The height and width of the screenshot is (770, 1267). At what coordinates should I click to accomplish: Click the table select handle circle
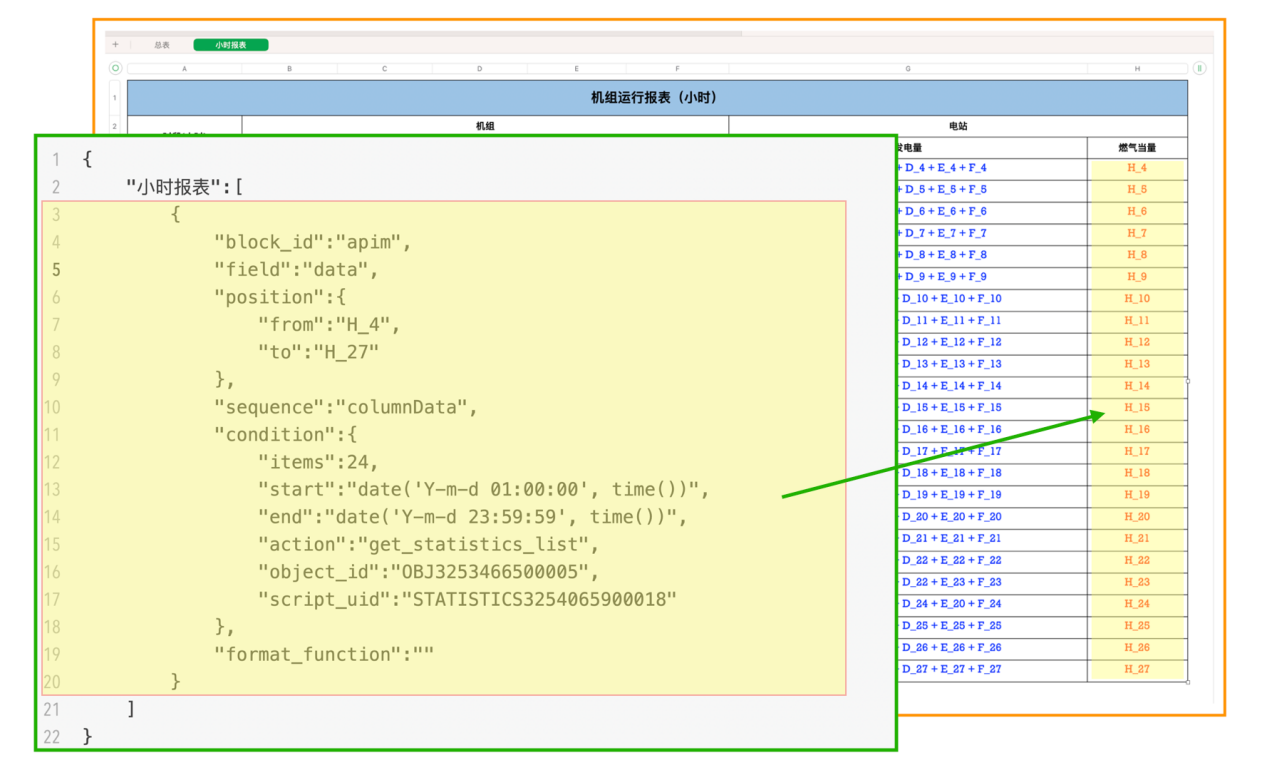tap(115, 68)
